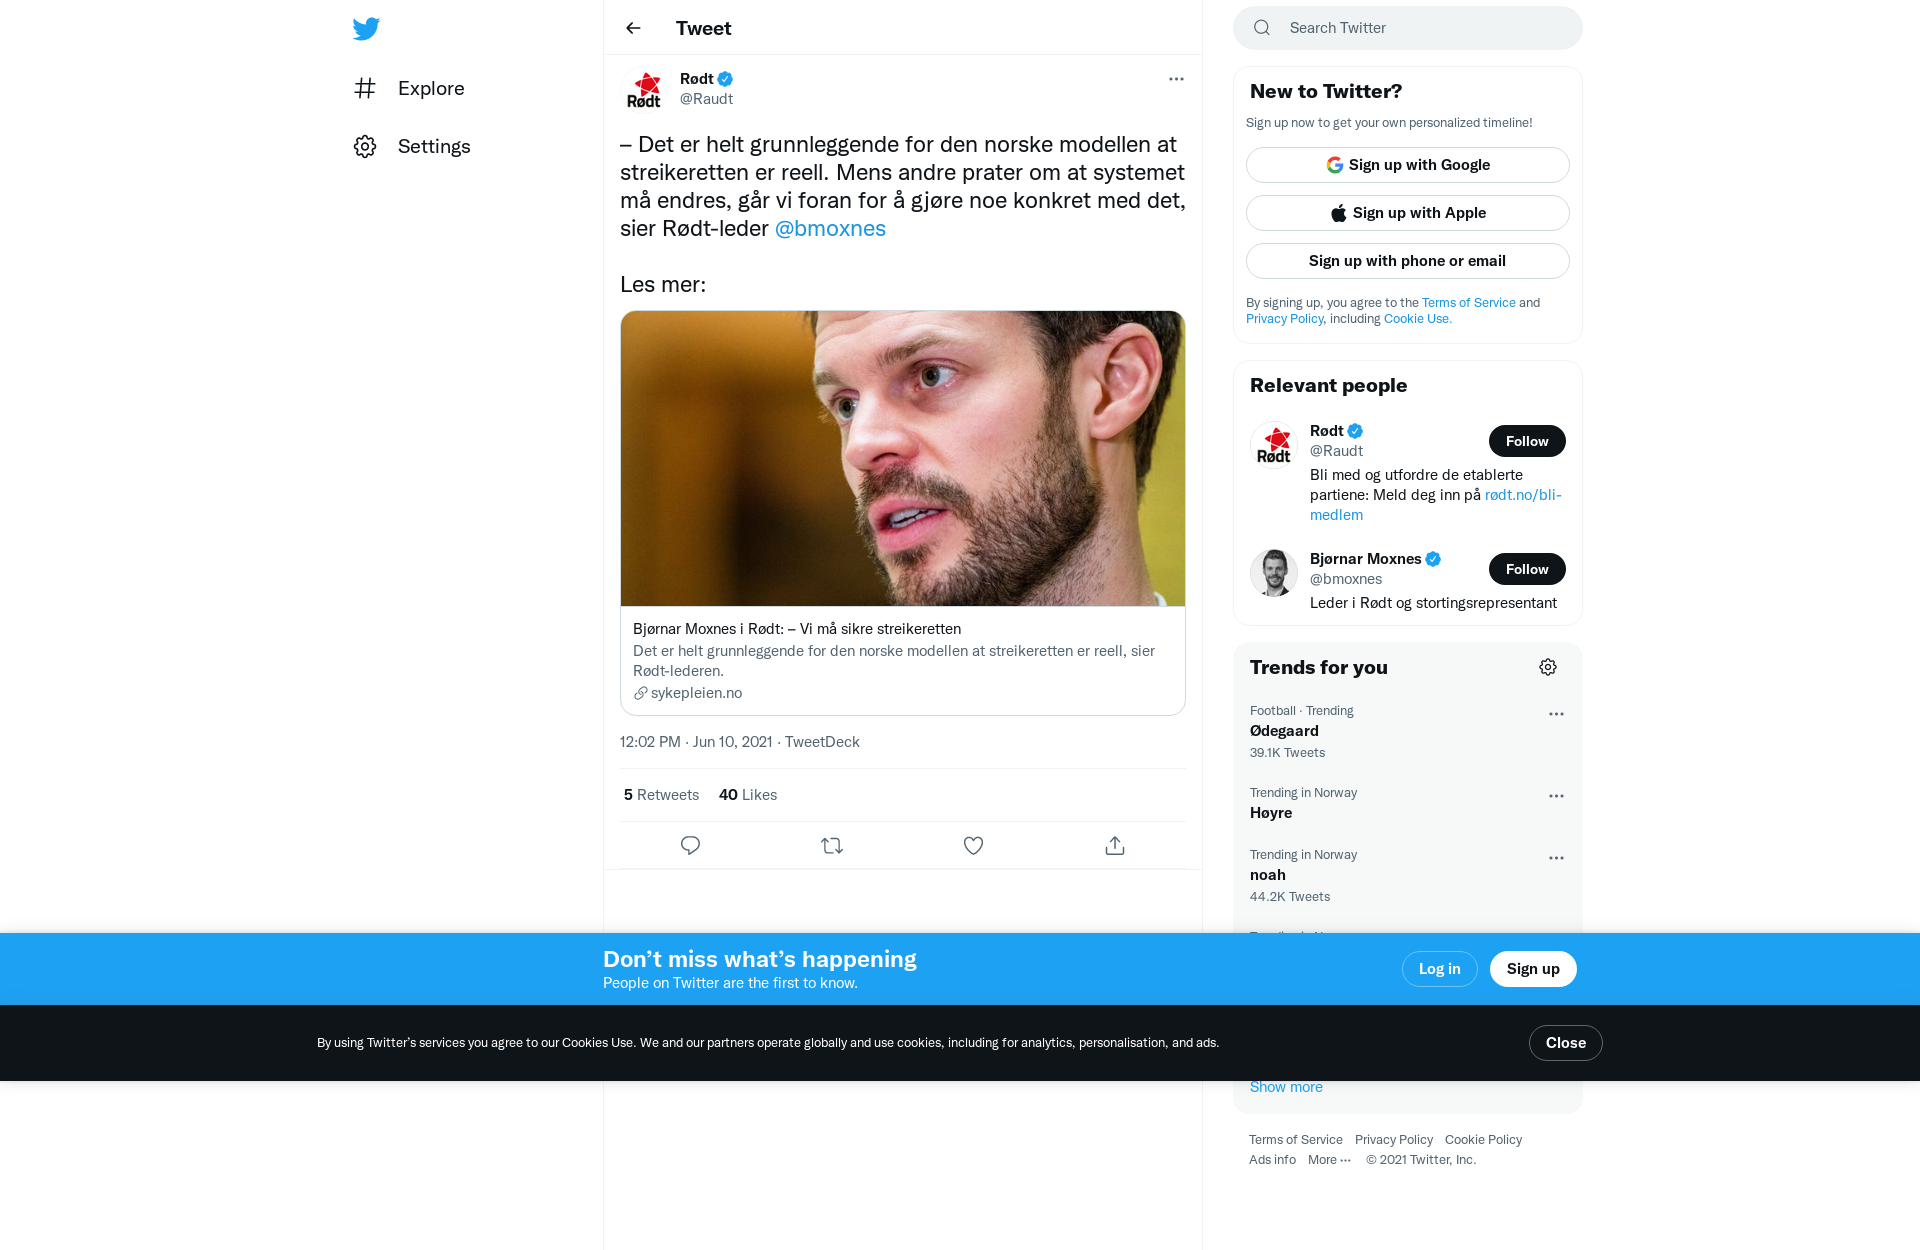Like the tweet with the heart icon
Image resolution: width=1920 pixels, height=1250 pixels.
[x=973, y=846]
